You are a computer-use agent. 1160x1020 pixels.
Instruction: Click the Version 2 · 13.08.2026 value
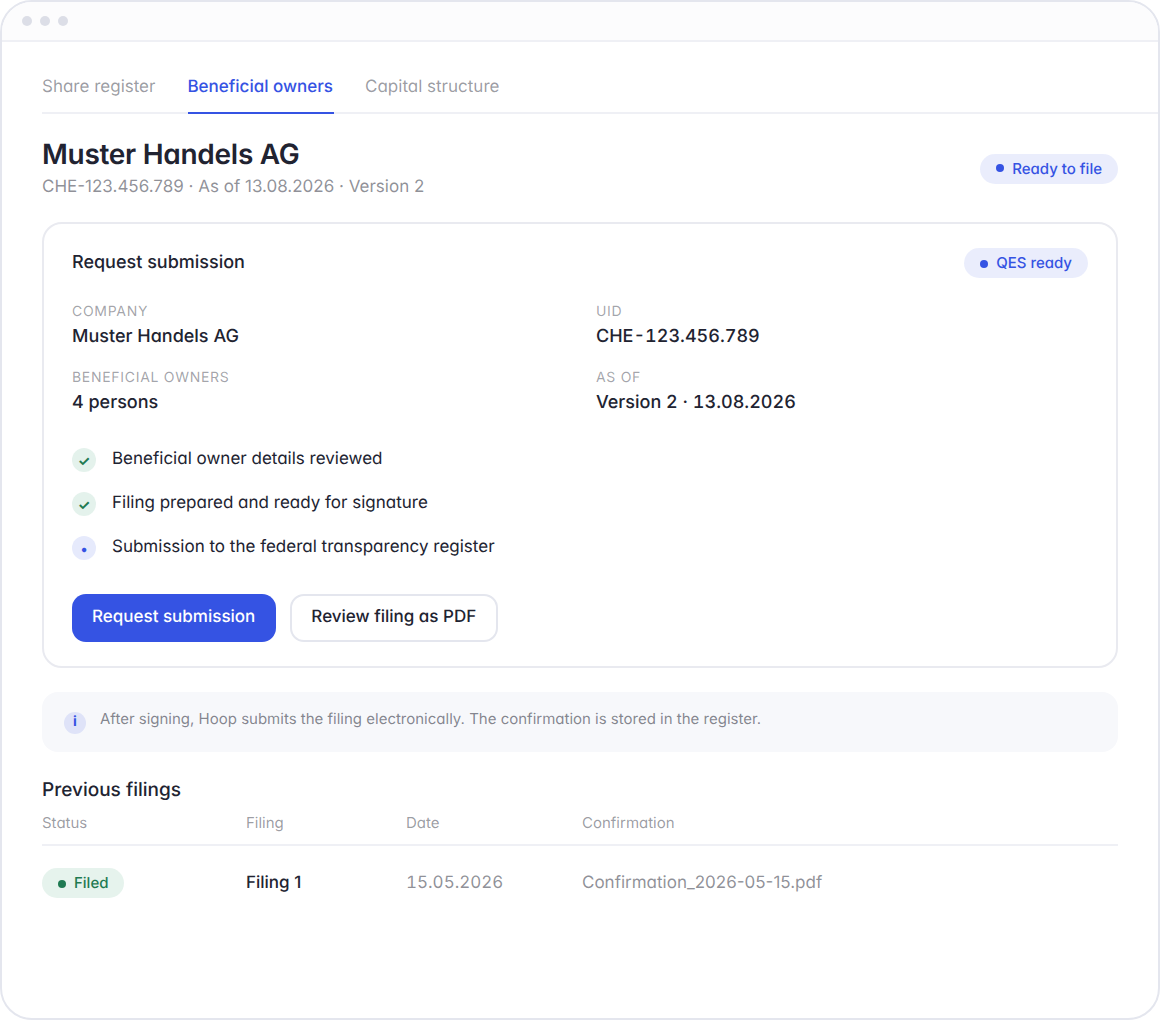(696, 402)
